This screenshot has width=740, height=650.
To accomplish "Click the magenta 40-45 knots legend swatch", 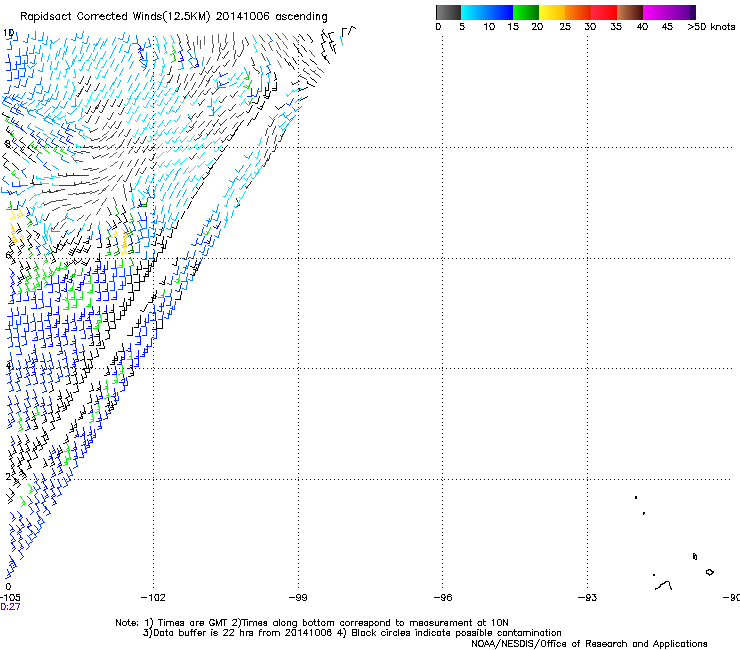I will pyautogui.click(x=656, y=12).
